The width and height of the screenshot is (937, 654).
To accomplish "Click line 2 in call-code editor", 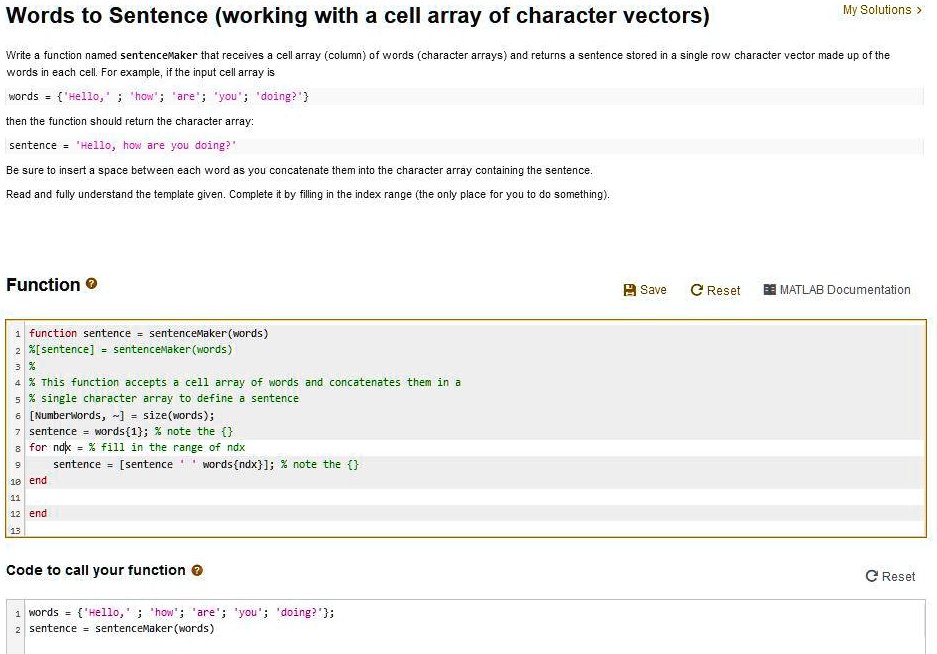I will coord(121,628).
